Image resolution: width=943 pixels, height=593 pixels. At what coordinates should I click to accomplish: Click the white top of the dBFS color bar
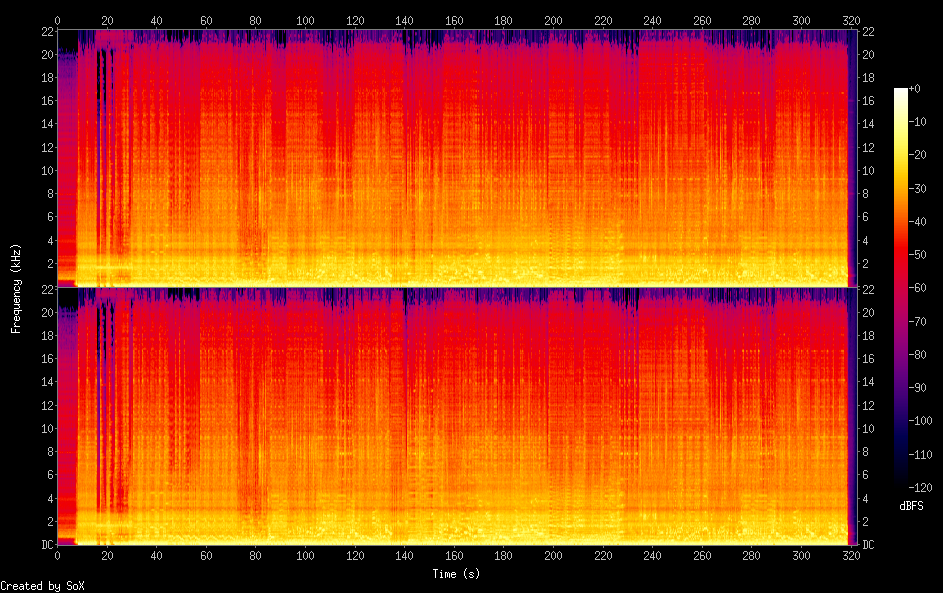901,92
